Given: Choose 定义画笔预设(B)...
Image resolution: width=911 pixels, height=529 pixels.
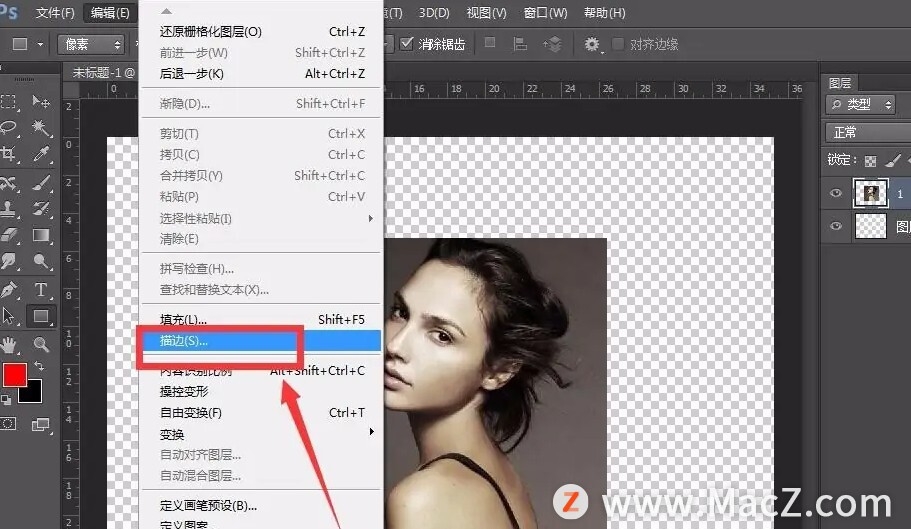Looking at the screenshot, I should coord(261,506).
